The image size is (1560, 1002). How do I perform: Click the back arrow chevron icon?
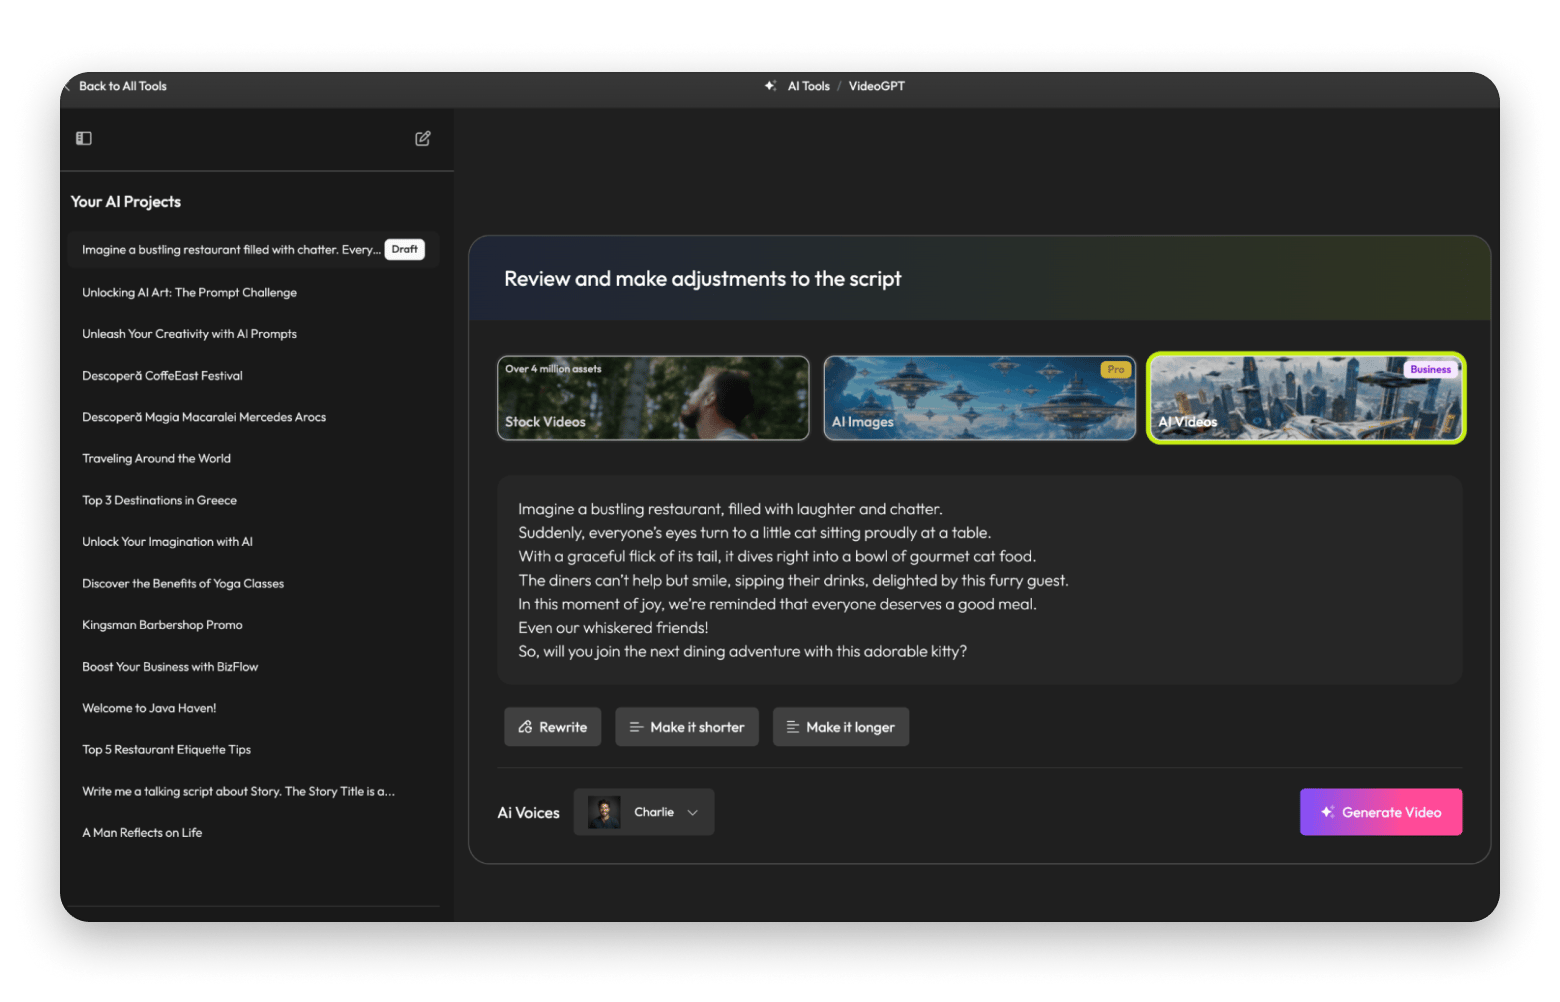click(x=68, y=87)
